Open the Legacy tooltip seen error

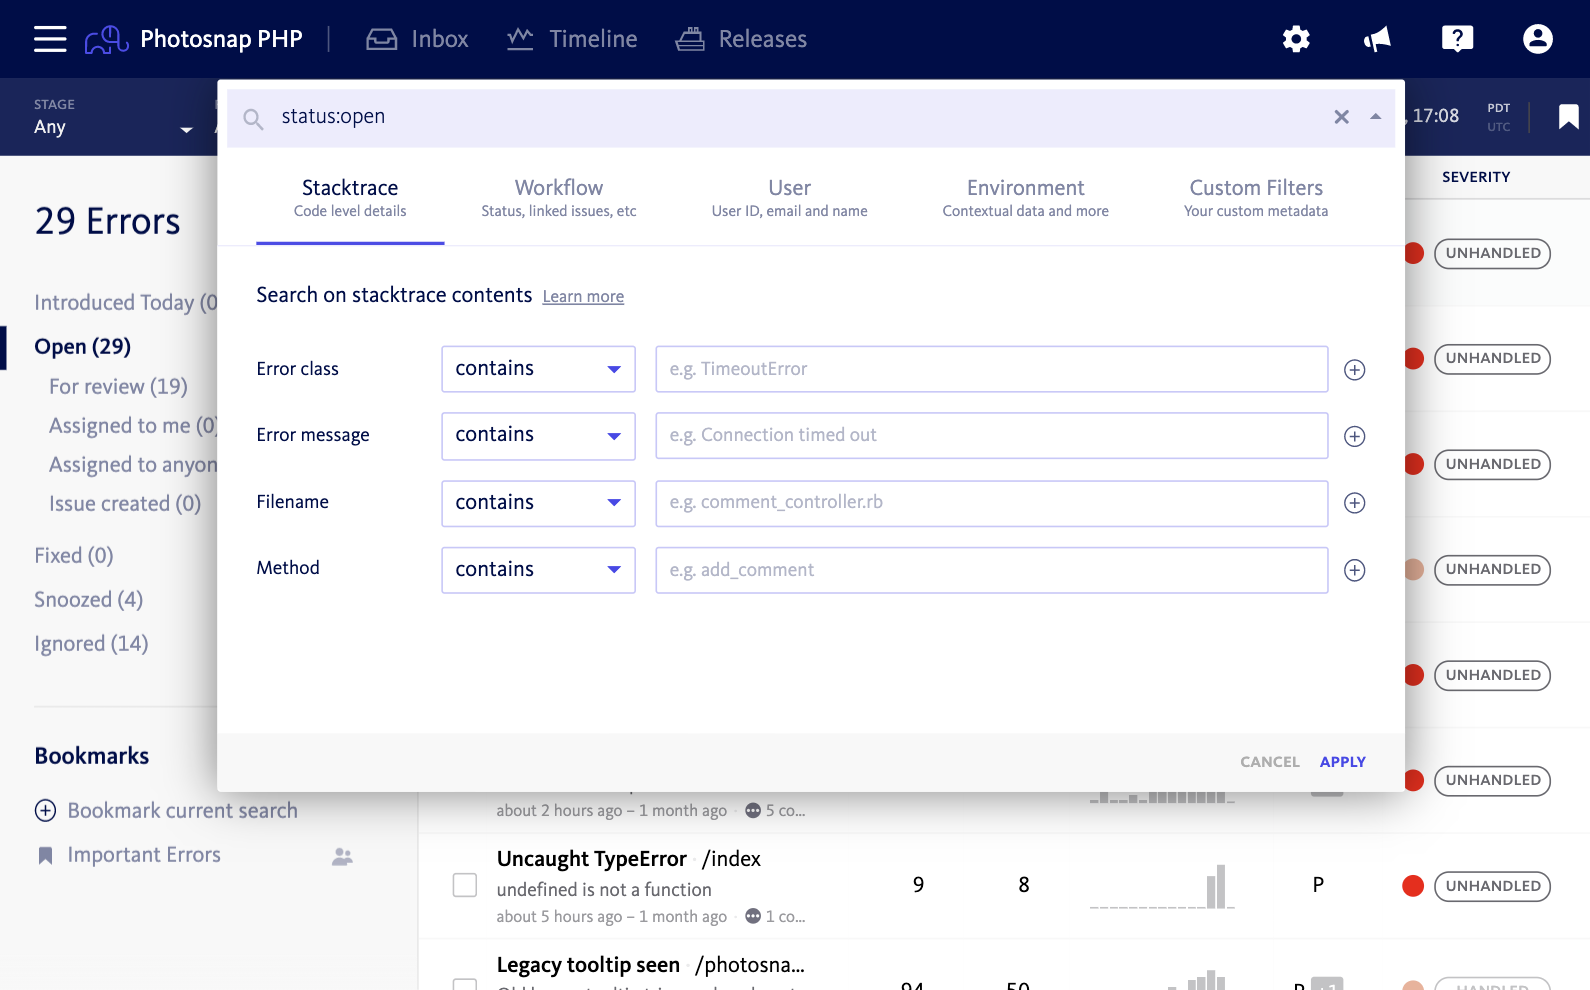(588, 965)
